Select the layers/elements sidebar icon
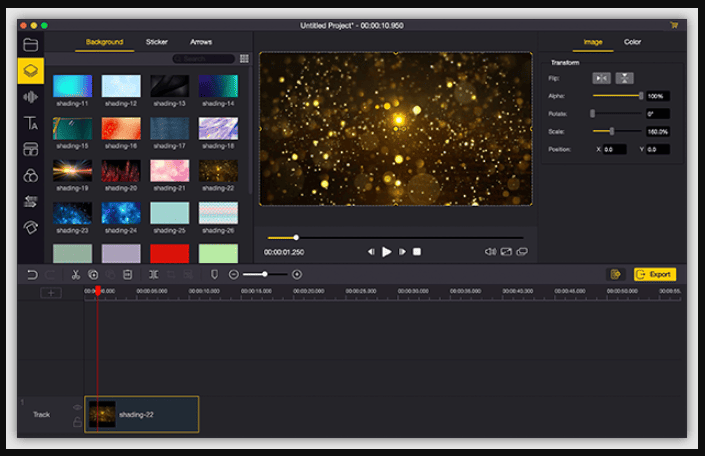 click(31, 71)
